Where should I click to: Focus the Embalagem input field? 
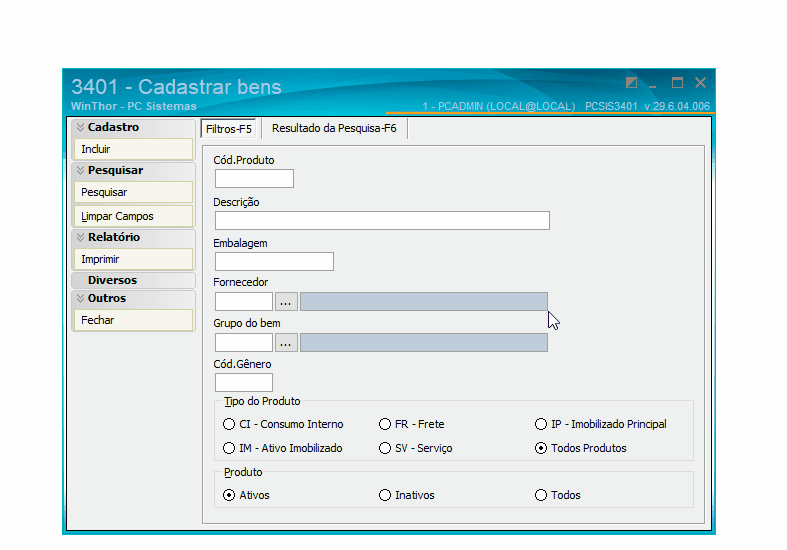point(275,261)
